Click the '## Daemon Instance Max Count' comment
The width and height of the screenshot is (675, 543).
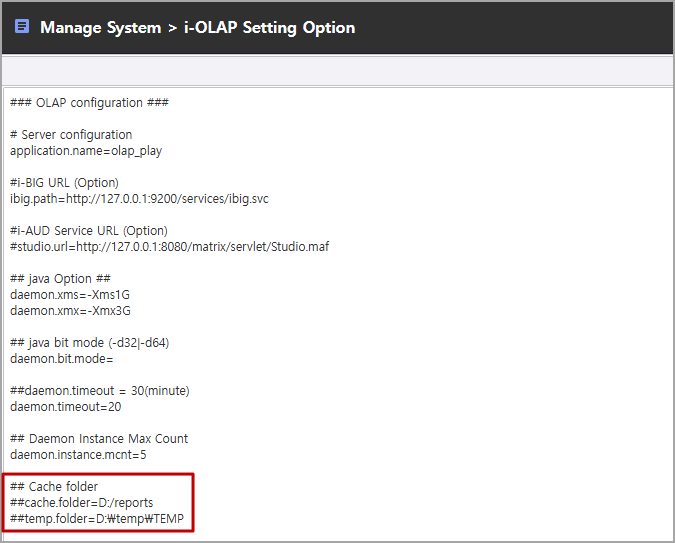tap(99, 438)
